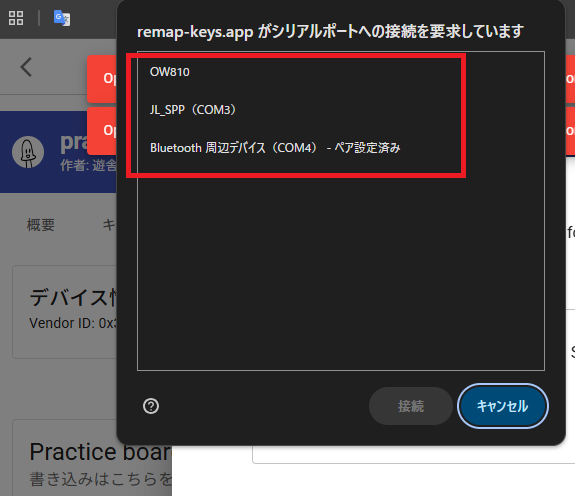Open the browser tab grid icon

16,18
